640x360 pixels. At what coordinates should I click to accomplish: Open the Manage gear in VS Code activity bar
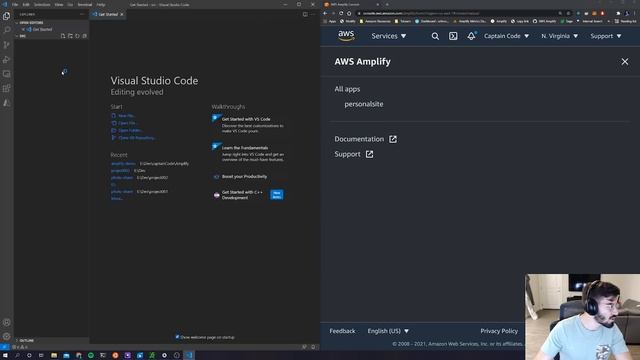click(7, 336)
